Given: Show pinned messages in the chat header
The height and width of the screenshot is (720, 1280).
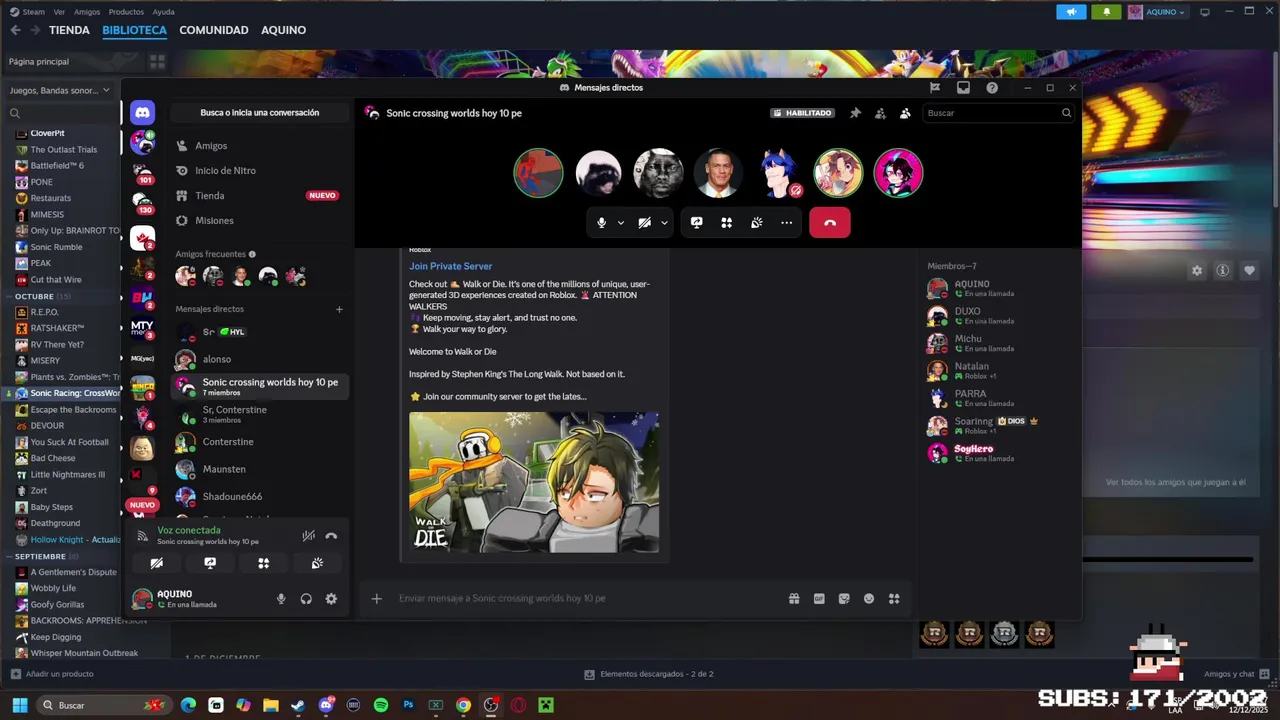Looking at the screenshot, I should click(x=855, y=113).
